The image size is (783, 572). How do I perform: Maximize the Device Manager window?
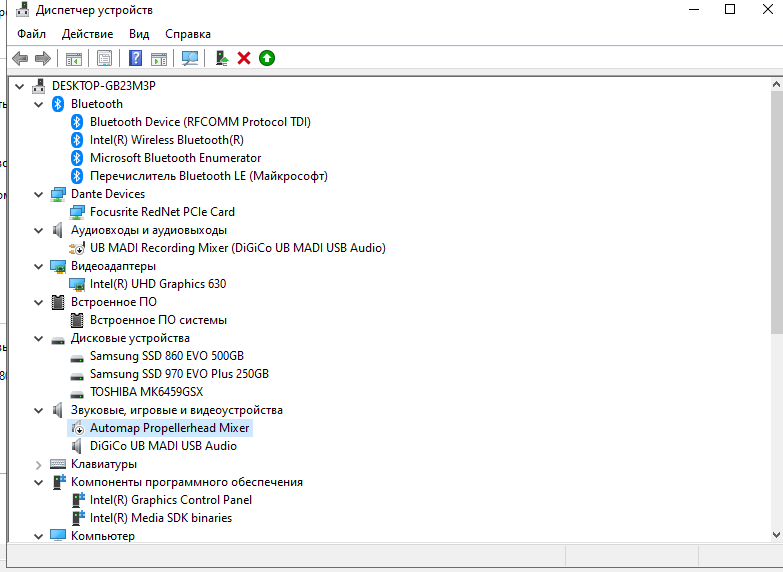click(x=730, y=9)
